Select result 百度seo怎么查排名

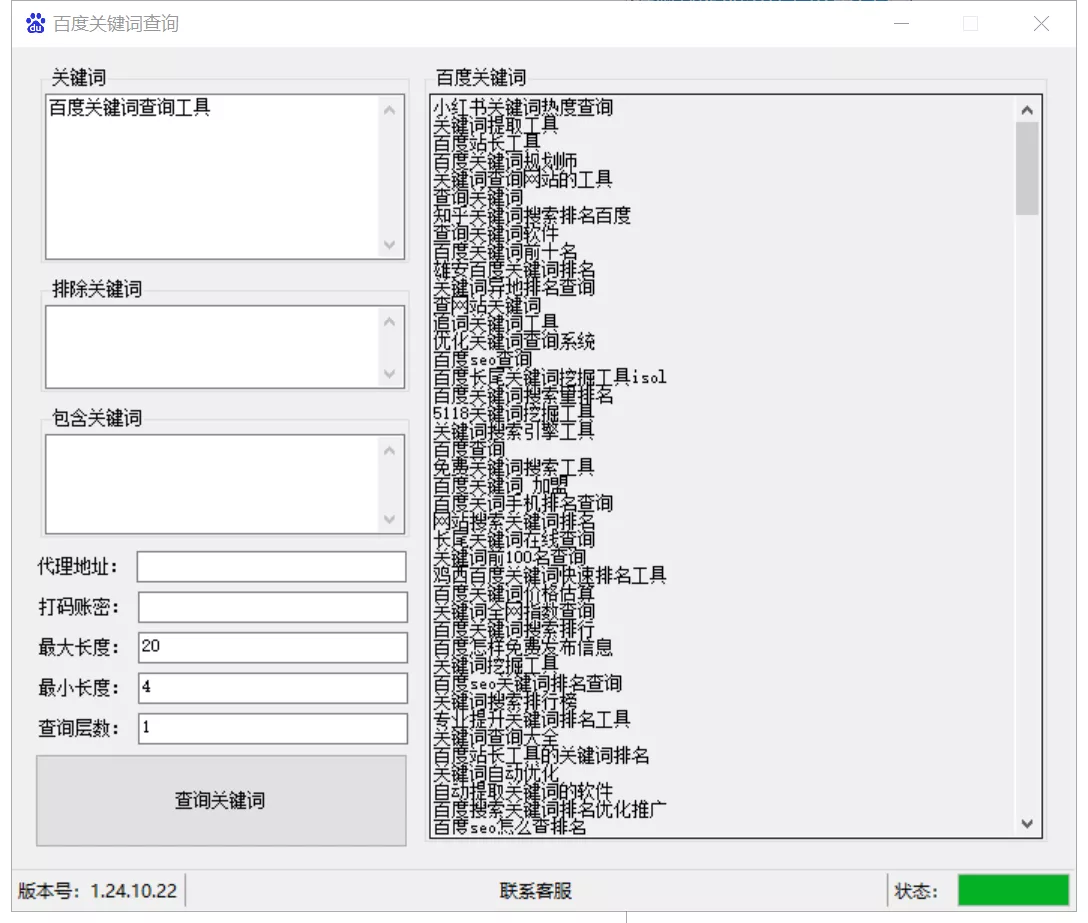click(509, 827)
